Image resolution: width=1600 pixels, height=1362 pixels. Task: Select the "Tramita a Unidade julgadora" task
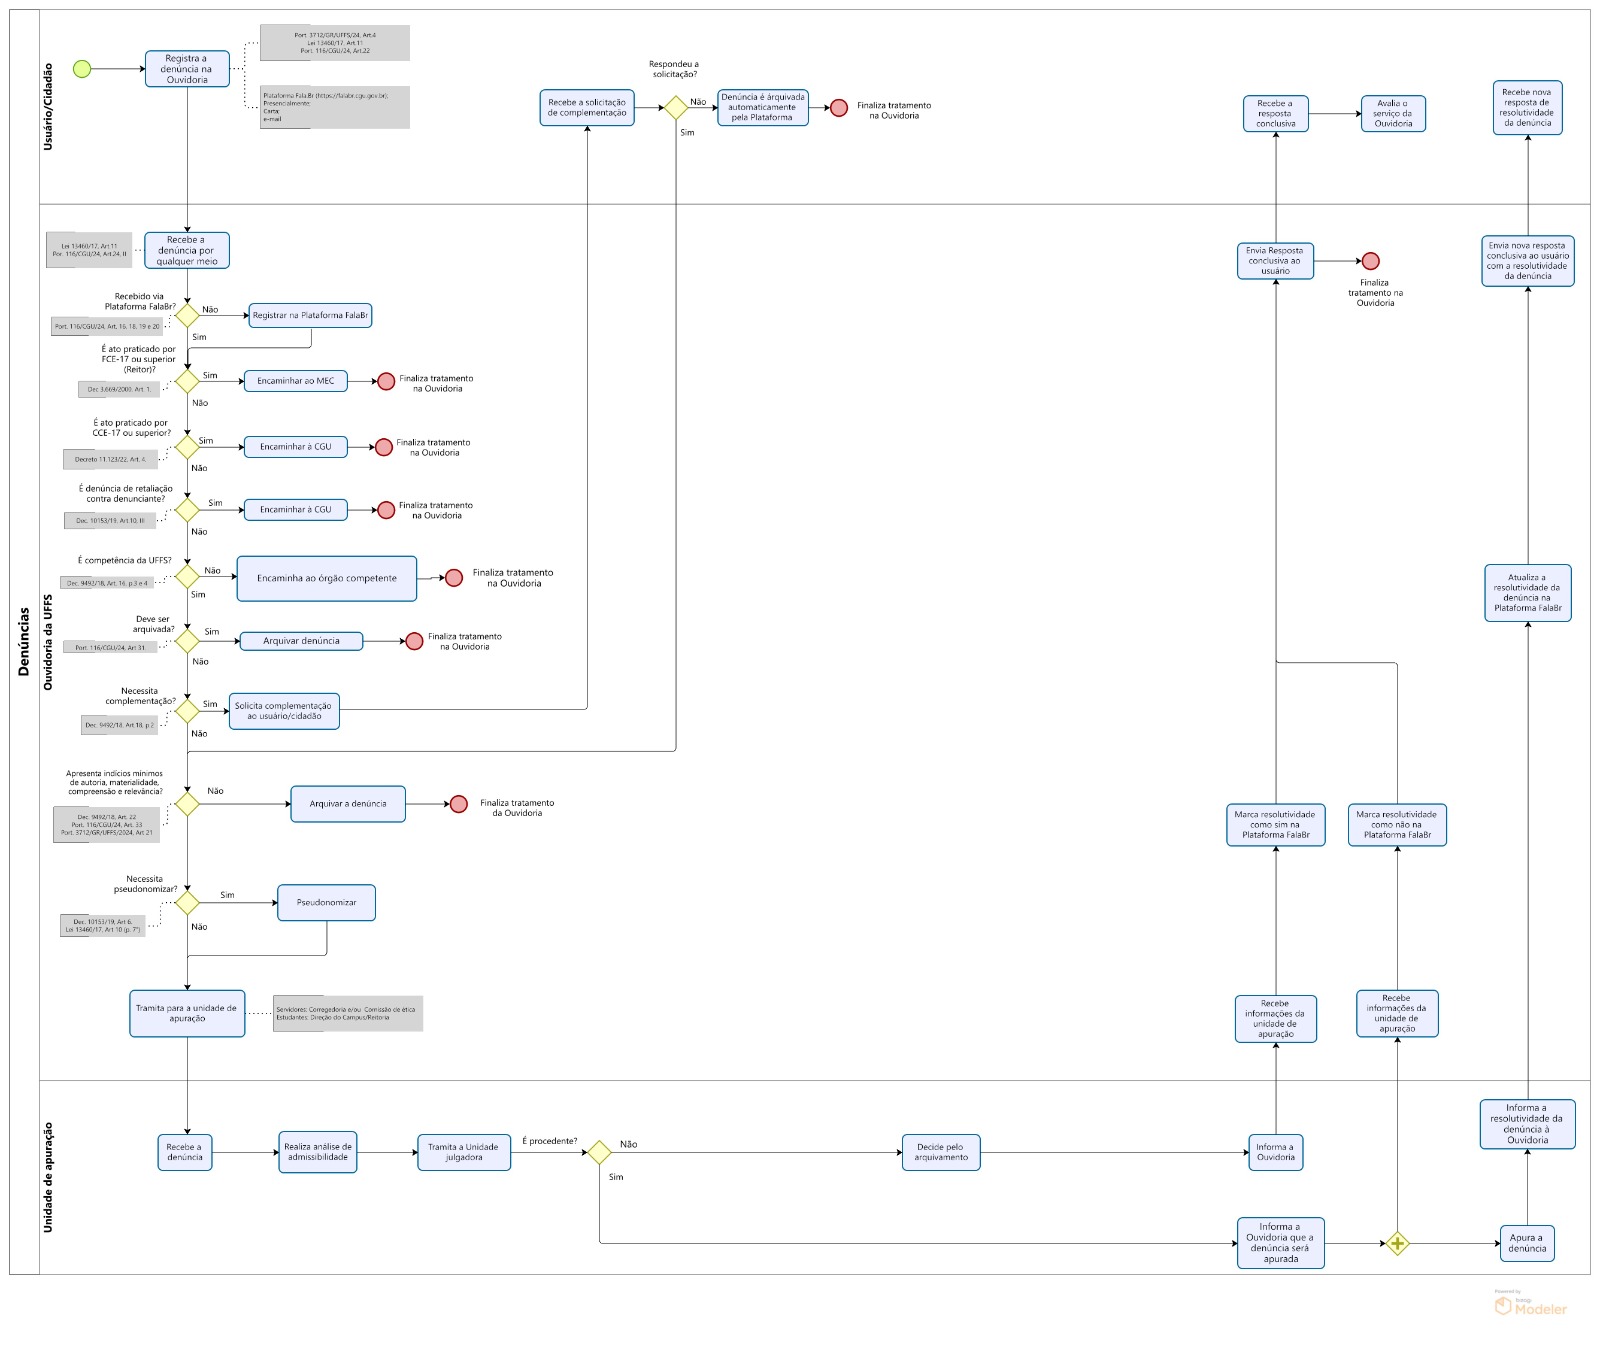point(463,1153)
